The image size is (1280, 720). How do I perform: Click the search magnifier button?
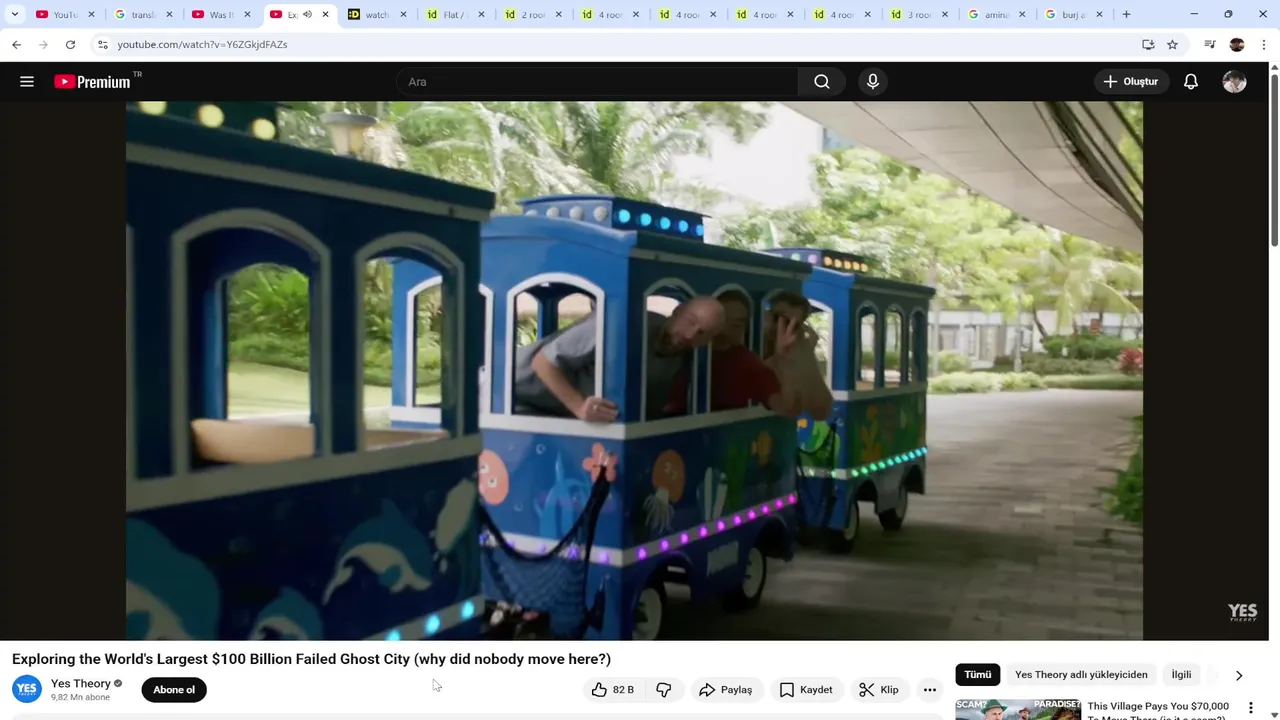[x=822, y=82]
